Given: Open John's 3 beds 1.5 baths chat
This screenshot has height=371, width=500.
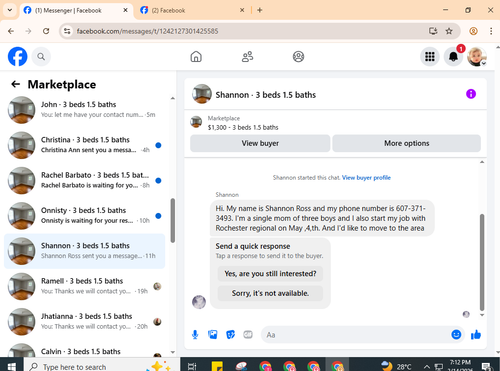Looking at the screenshot, I should 85,110.
